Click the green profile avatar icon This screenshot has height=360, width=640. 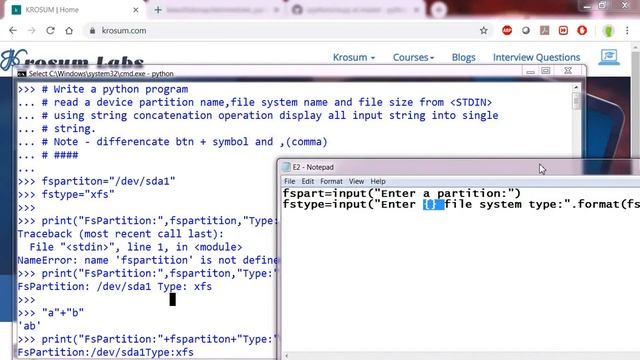point(609,31)
